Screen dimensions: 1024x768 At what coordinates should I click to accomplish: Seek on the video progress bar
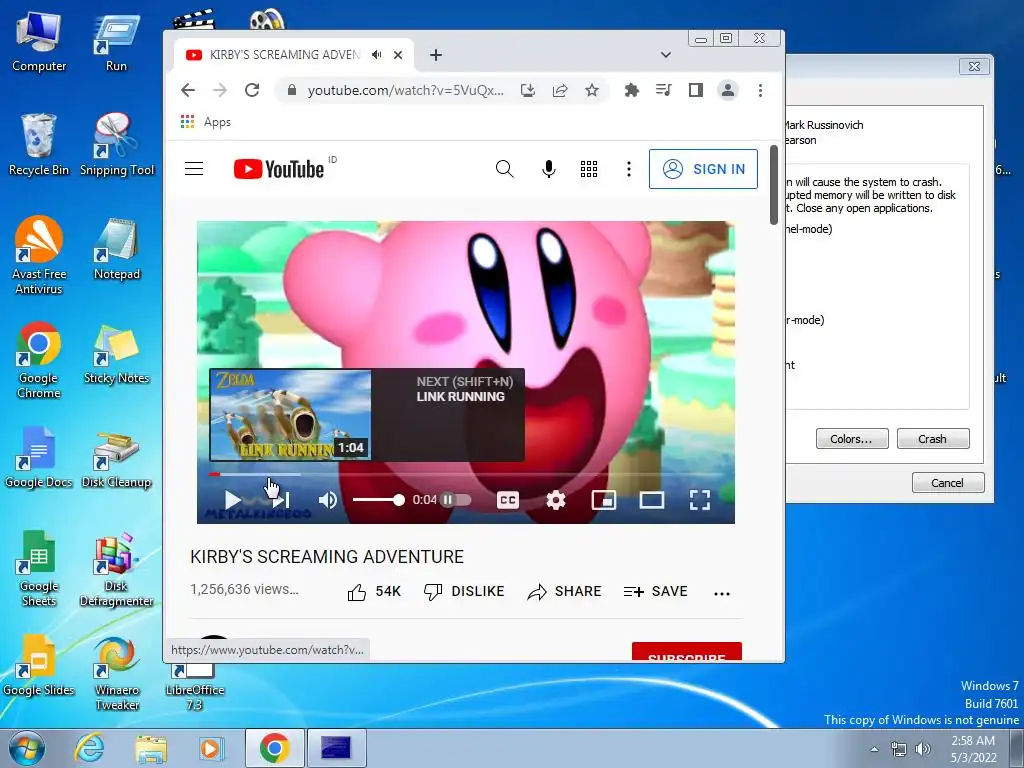pos(466,475)
